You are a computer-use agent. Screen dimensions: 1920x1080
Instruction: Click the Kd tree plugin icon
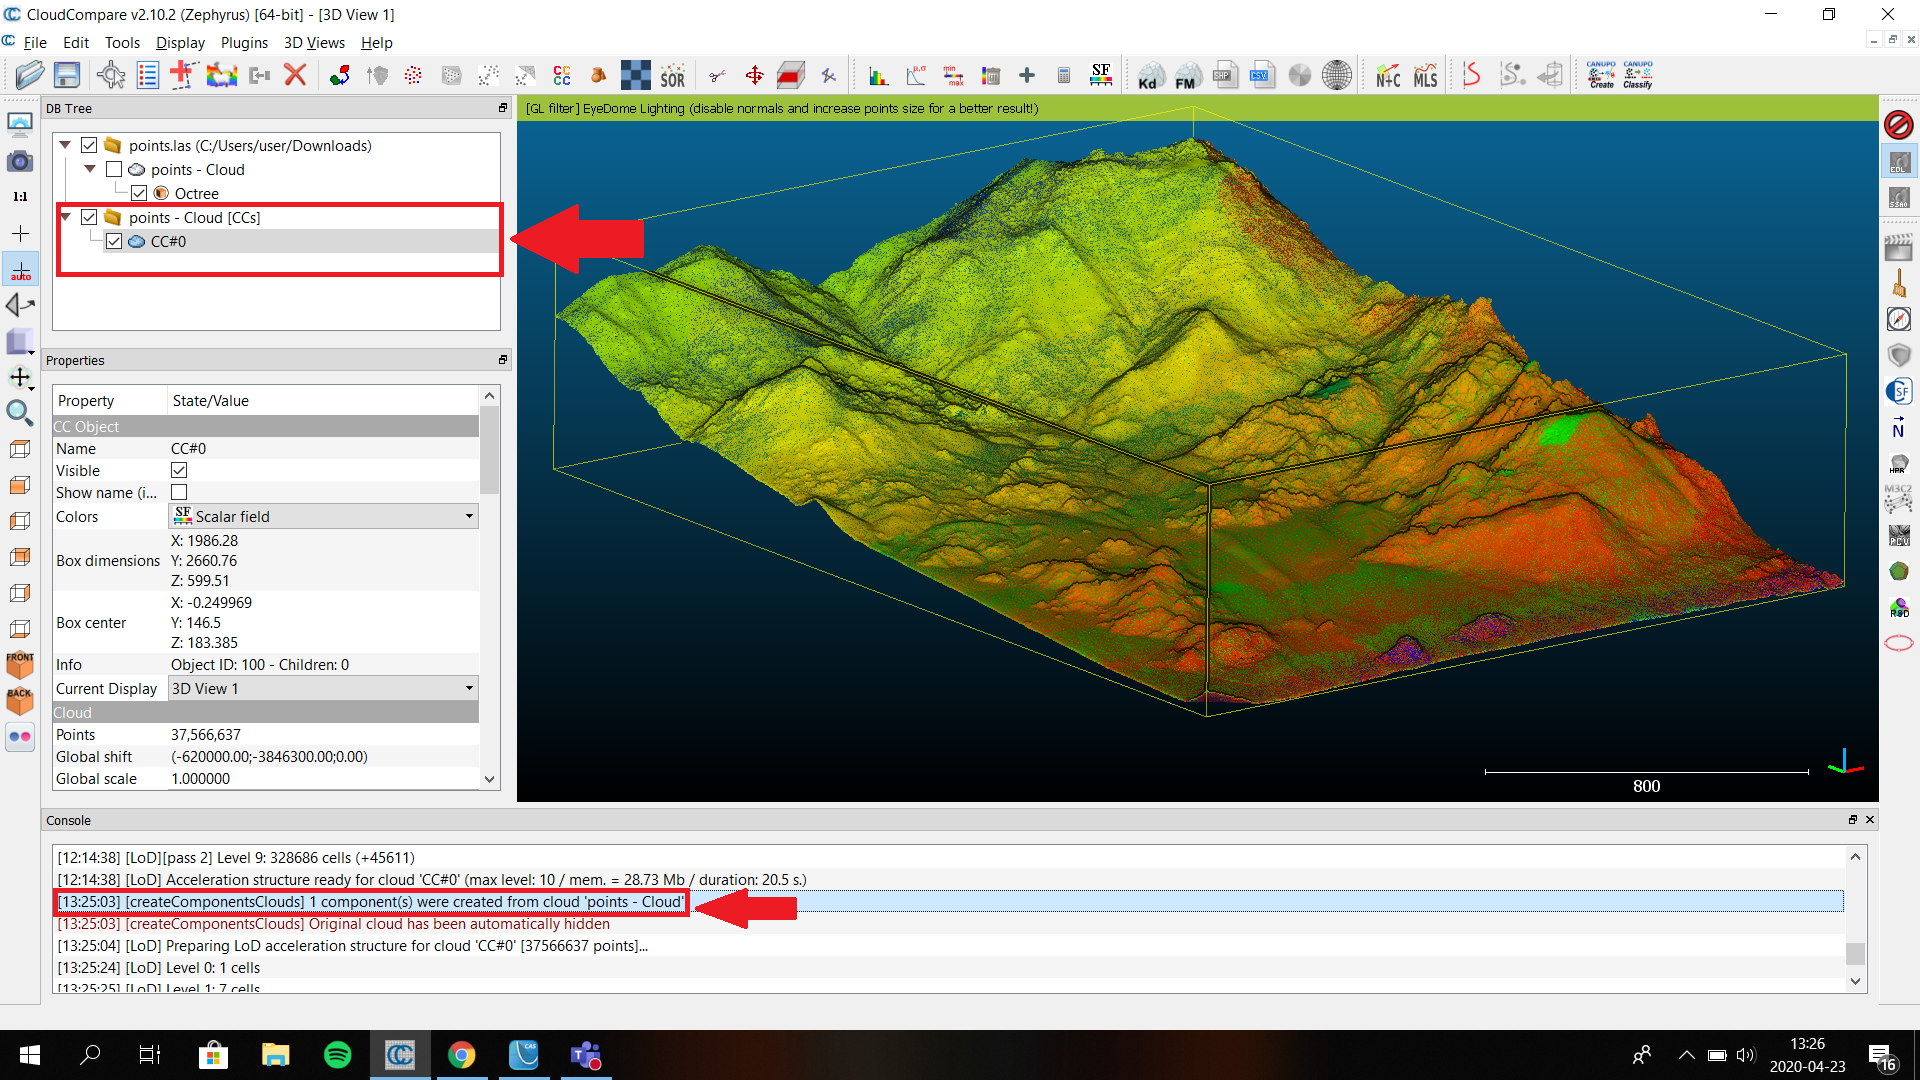[x=1150, y=75]
